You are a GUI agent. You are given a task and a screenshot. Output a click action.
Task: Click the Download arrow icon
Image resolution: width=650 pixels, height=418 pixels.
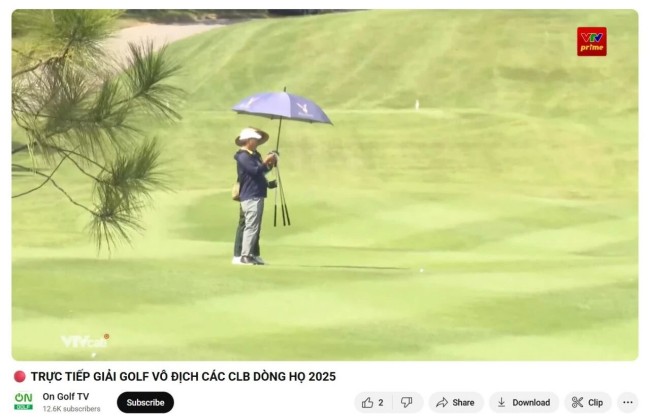click(502, 402)
